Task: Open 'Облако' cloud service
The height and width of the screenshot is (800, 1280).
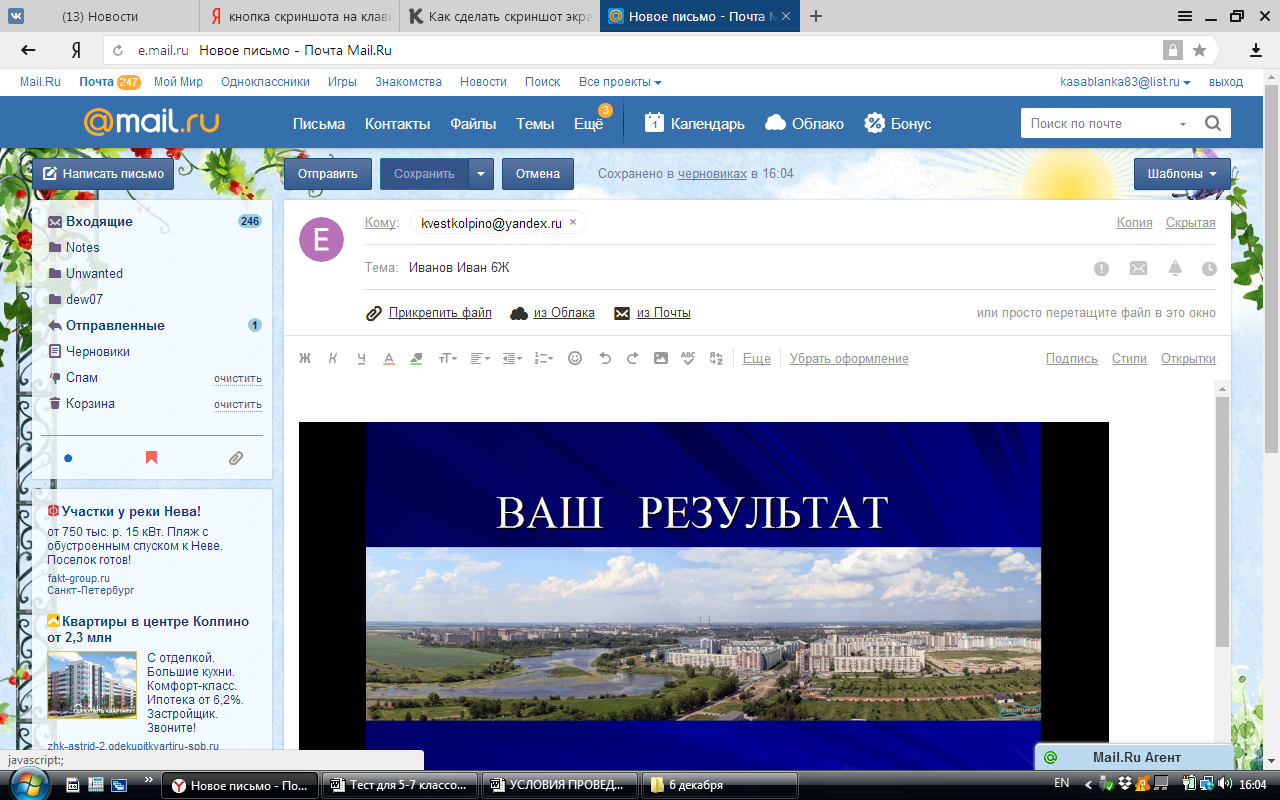Action: coord(805,124)
